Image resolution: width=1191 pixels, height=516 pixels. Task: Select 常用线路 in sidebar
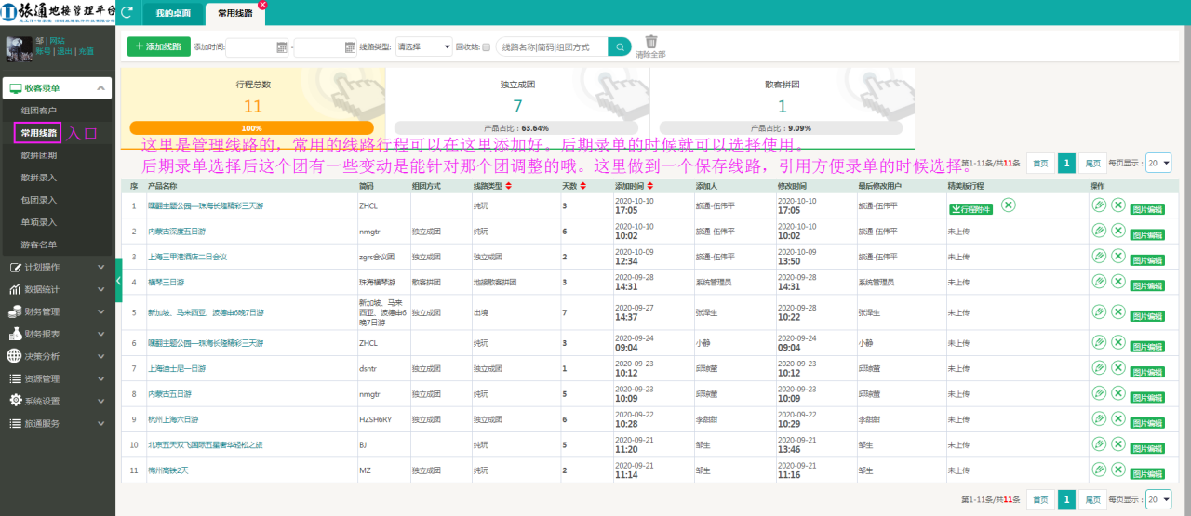39,133
